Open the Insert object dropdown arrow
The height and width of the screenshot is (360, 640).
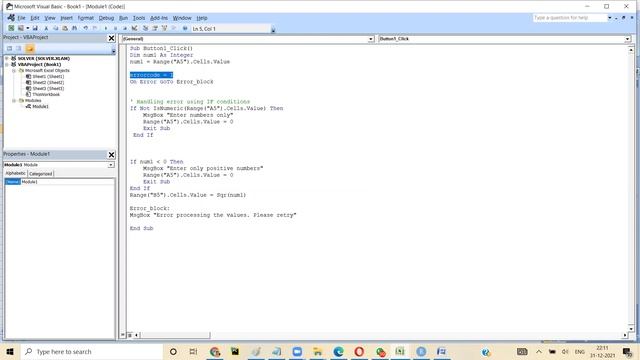(x=27, y=28)
